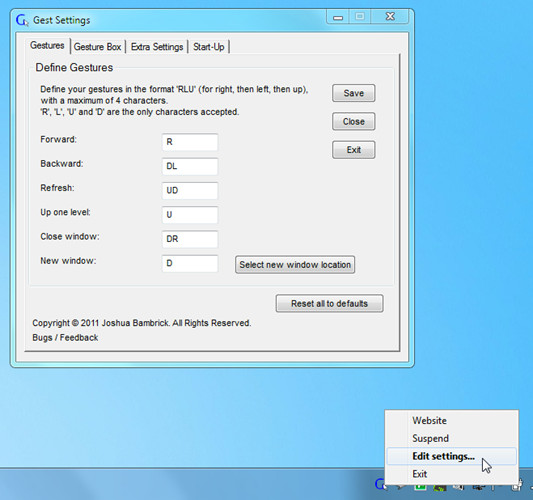
Task: Click the Save button
Action: [x=354, y=93]
